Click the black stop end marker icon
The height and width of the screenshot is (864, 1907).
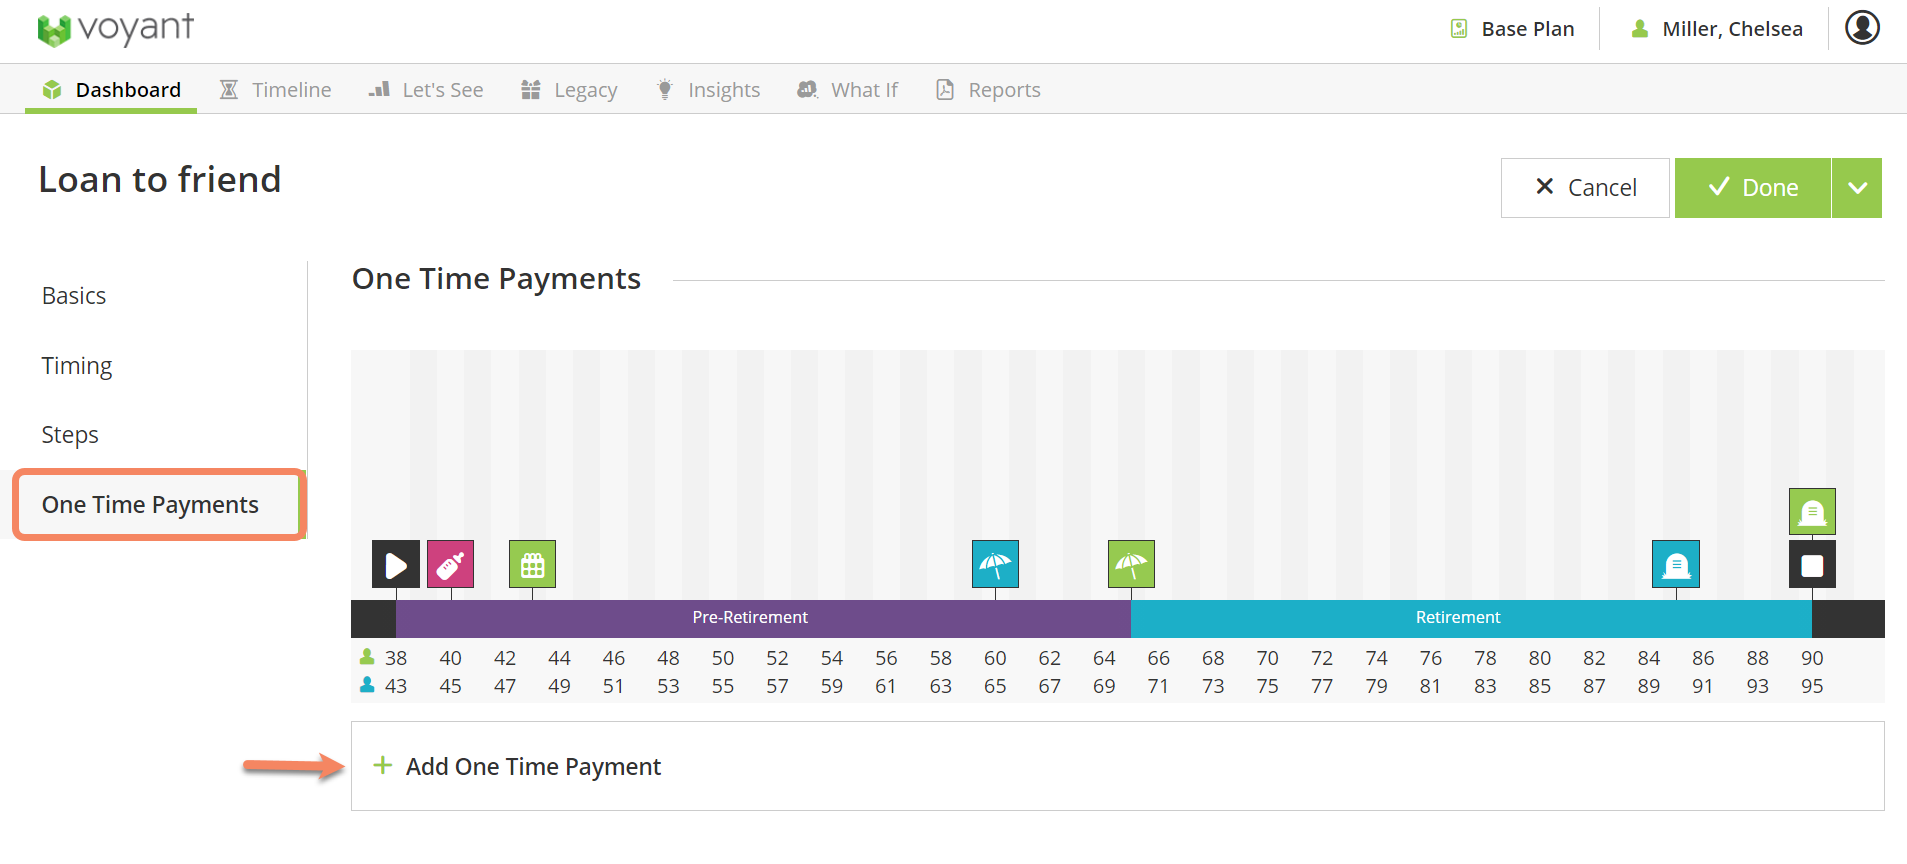1812,565
